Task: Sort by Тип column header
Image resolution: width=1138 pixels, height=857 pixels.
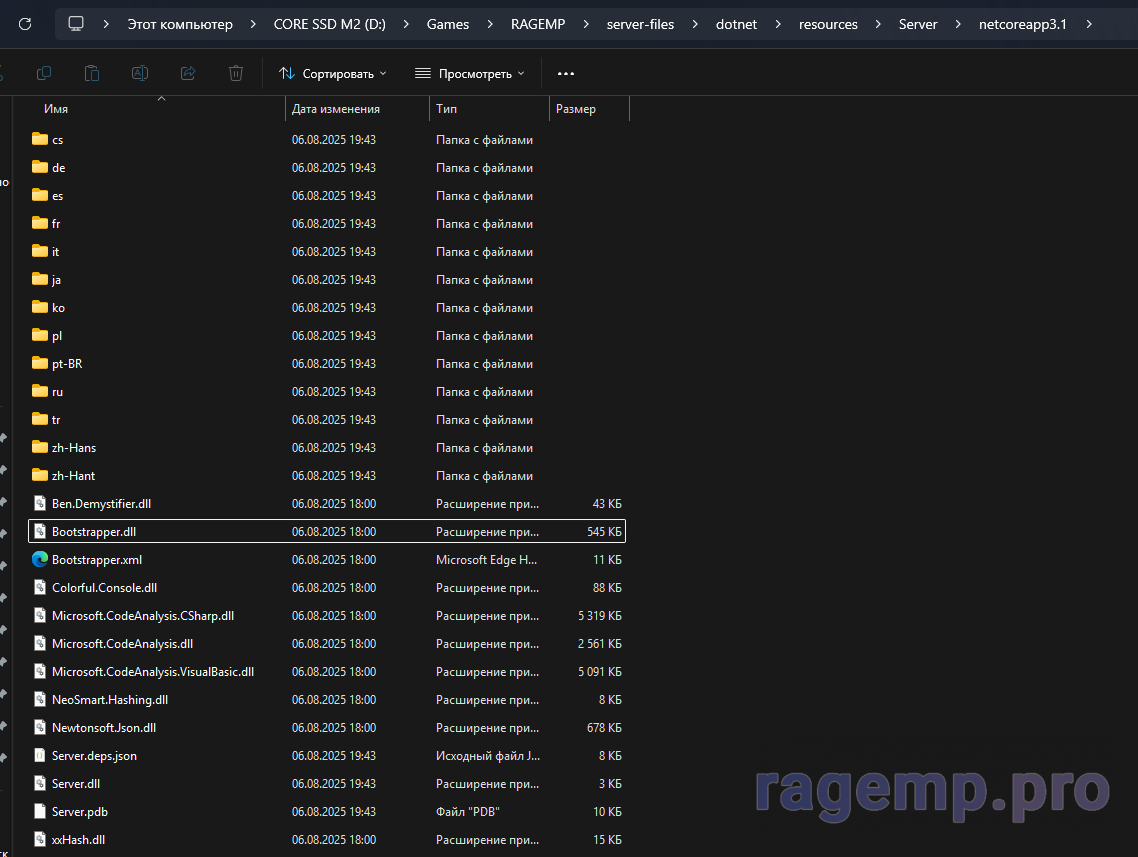Action: tap(446, 109)
